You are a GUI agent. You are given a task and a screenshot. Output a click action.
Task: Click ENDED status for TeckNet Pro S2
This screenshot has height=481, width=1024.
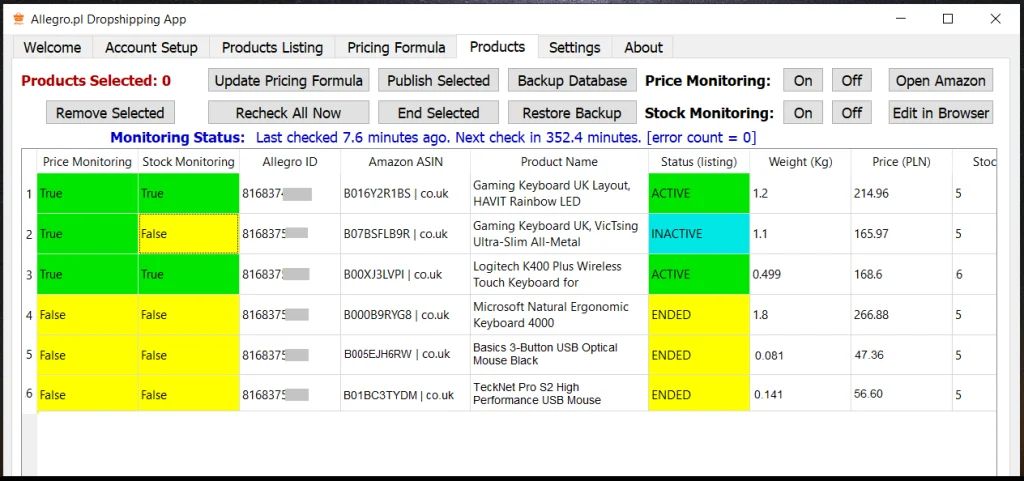pos(699,394)
